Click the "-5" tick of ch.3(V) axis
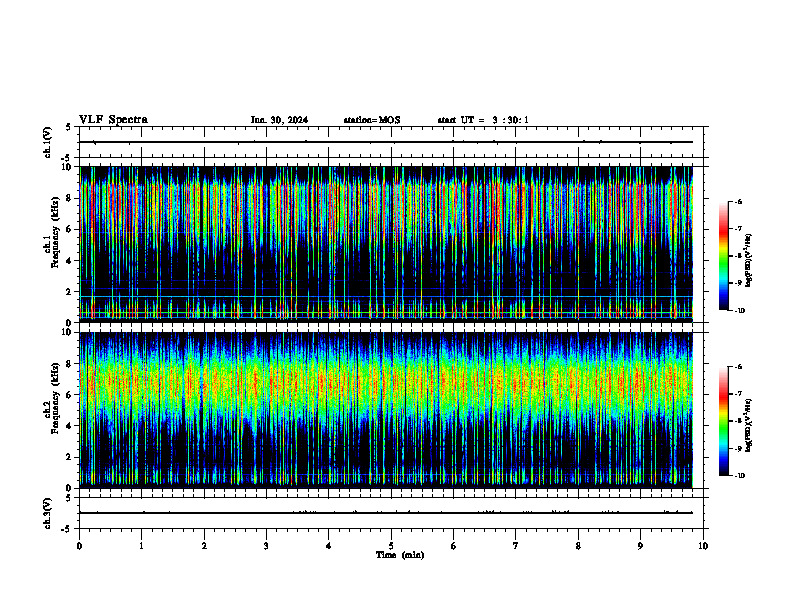The width and height of the screenshot is (792, 612). [67, 529]
